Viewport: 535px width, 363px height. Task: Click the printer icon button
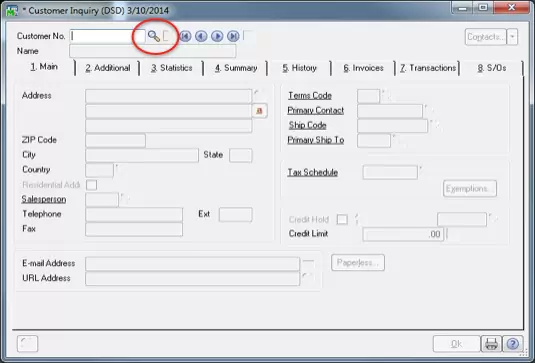491,344
